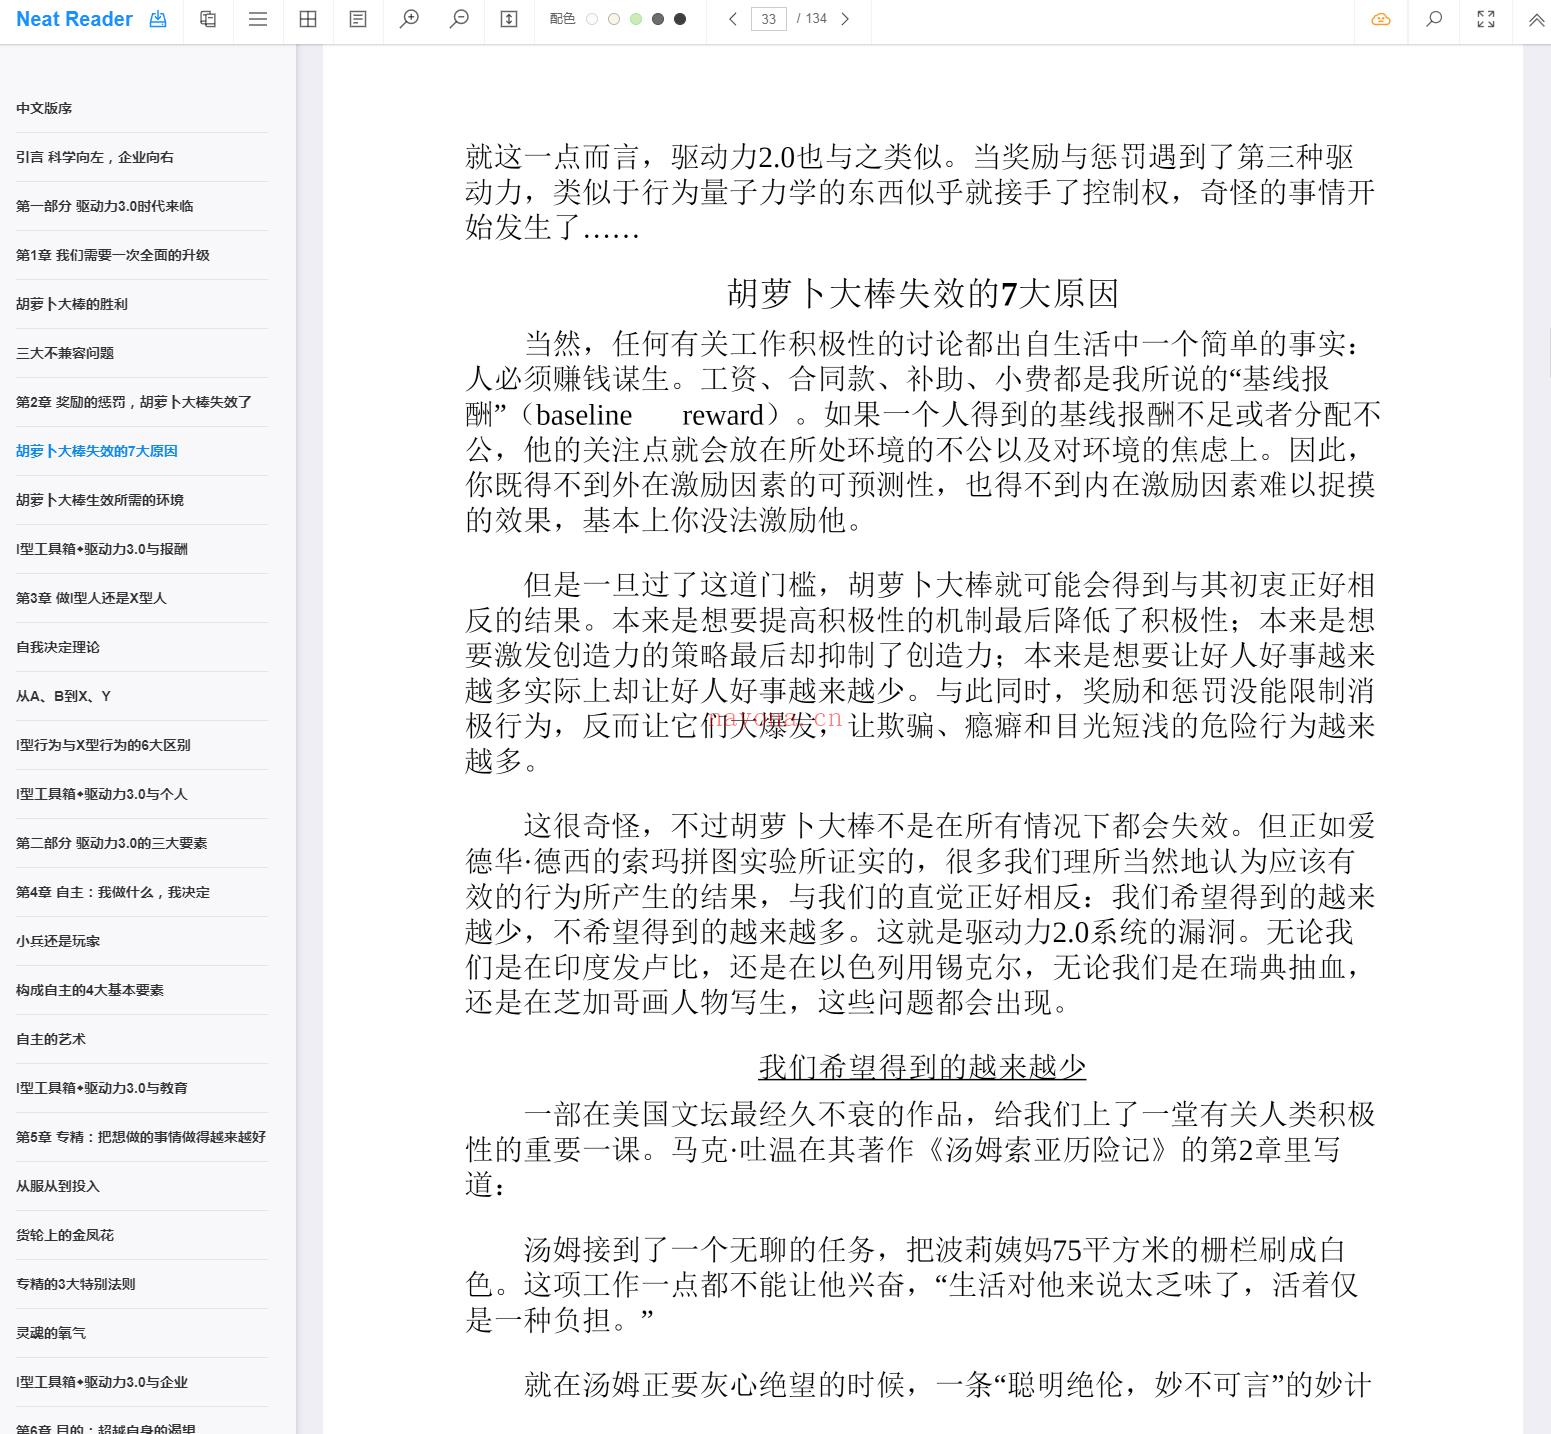Image resolution: width=1551 pixels, height=1434 pixels.
Task: Open the search magnifier icon
Action: tap(1434, 19)
